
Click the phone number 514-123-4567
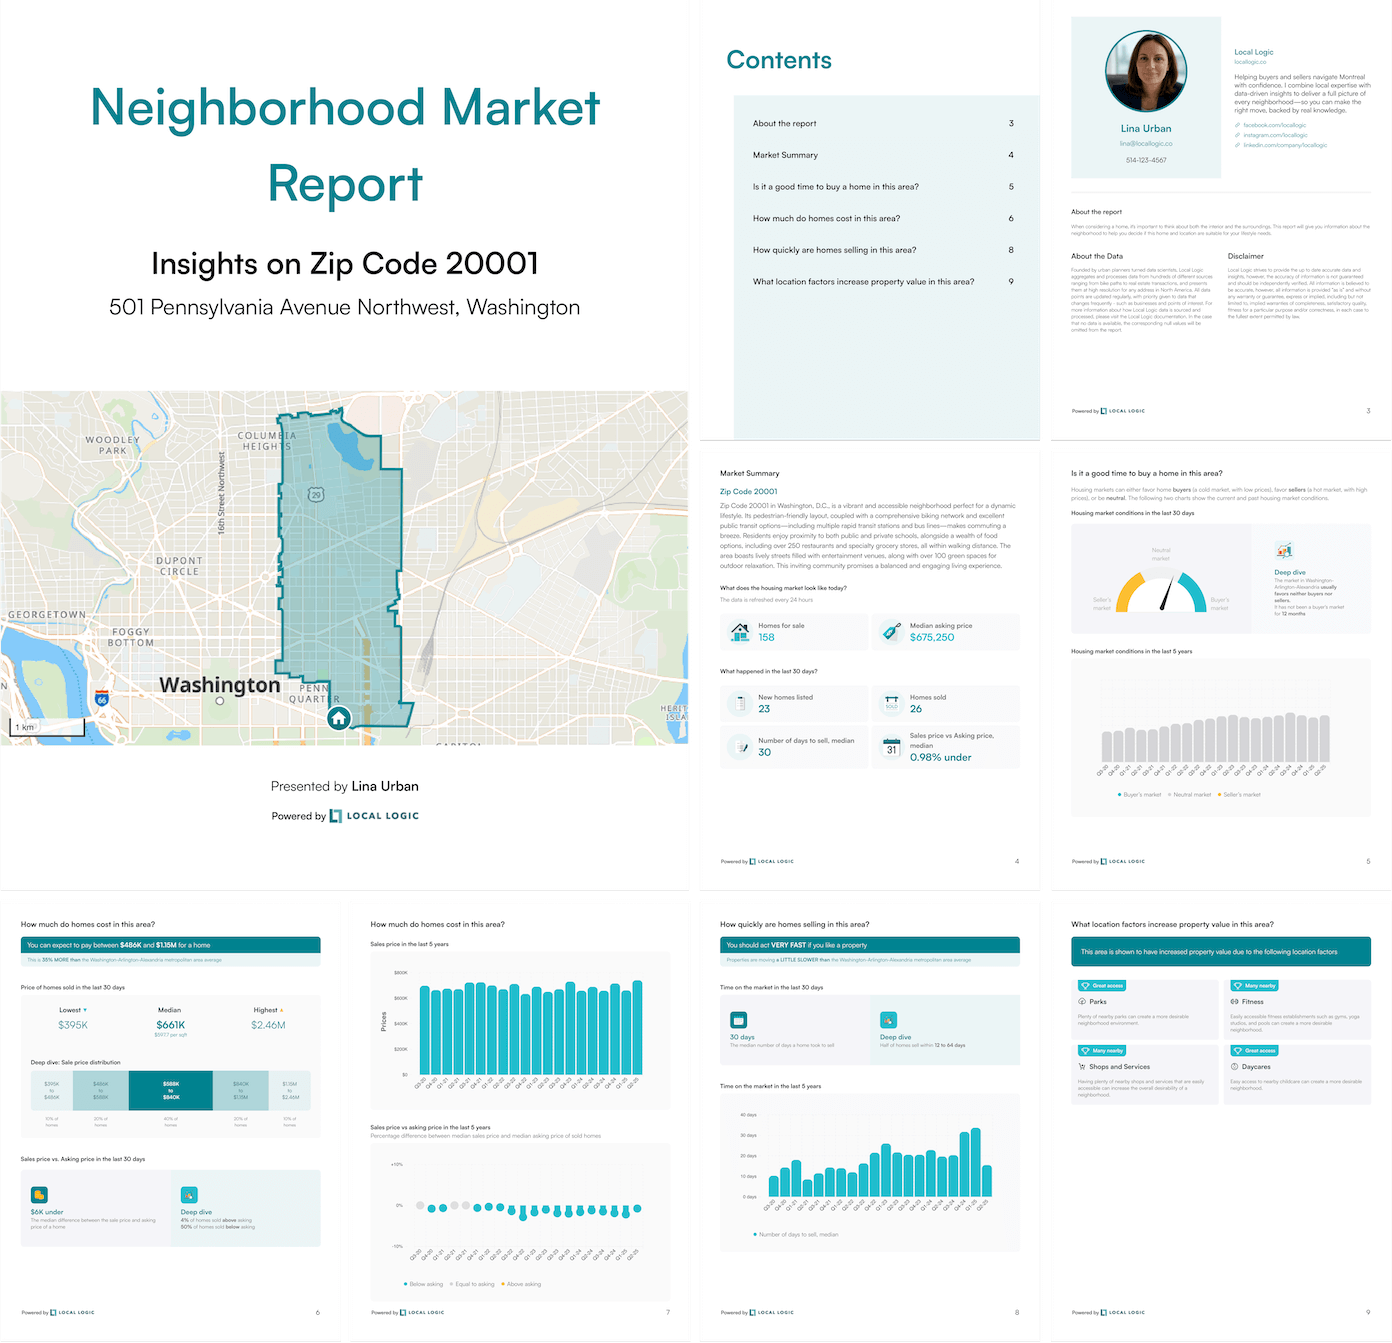point(1146,160)
